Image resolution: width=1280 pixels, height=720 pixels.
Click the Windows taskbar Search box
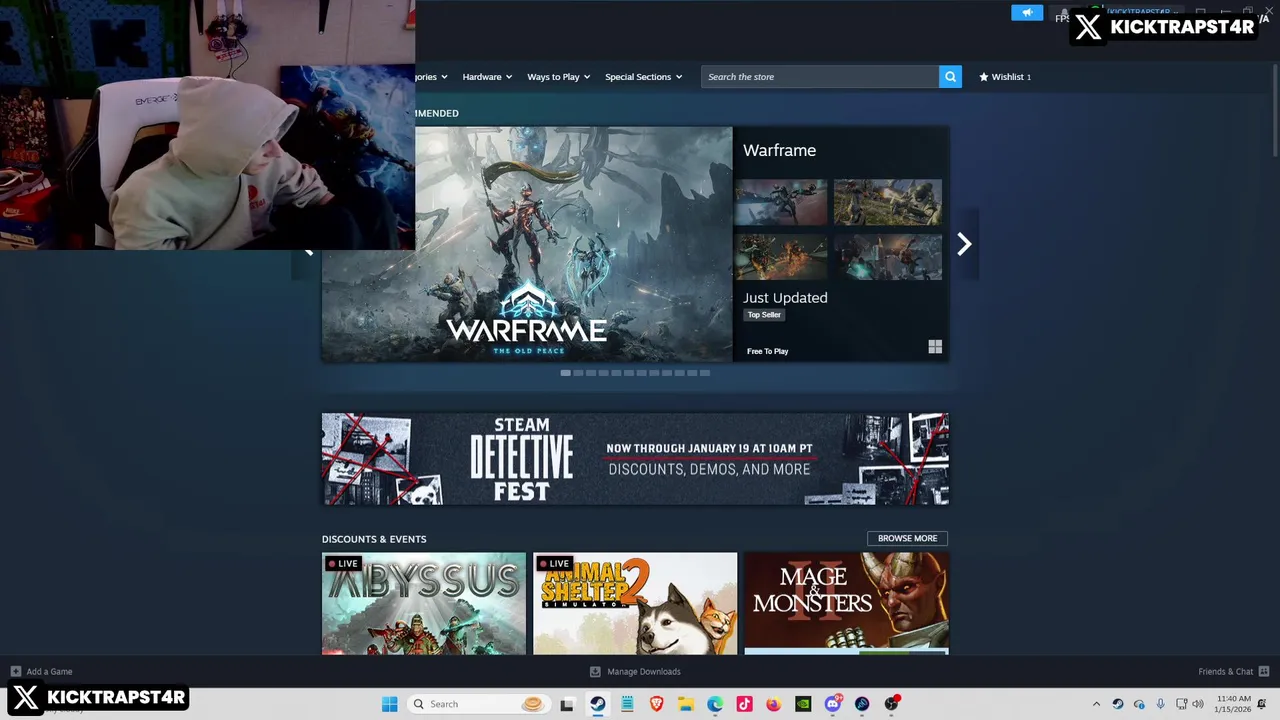pyautogui.click(x=478, y=704)
